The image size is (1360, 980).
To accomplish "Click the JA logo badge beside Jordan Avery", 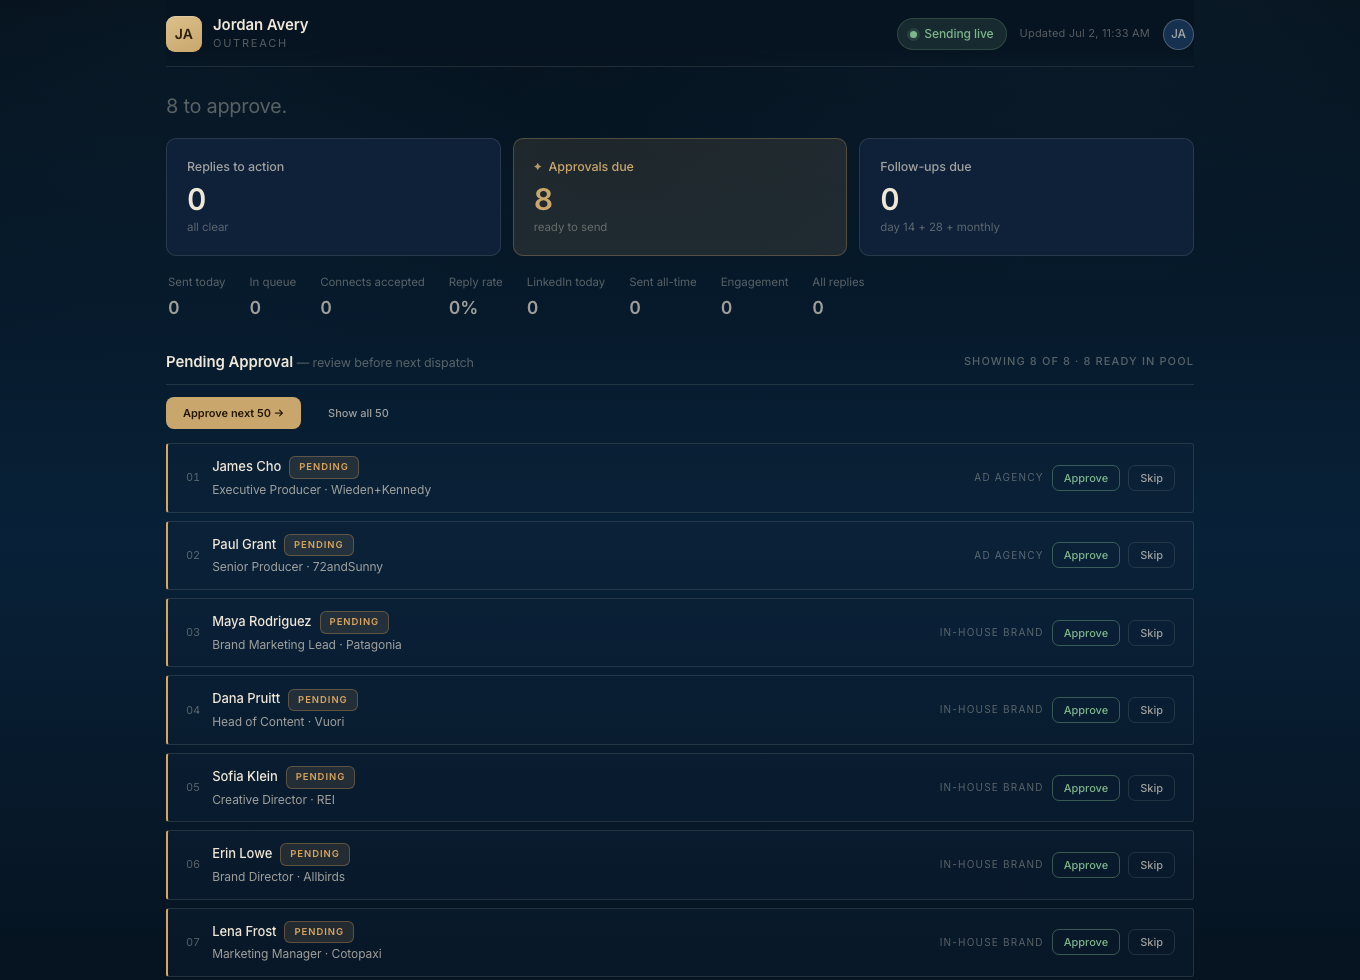I will [x=184, y=34].
